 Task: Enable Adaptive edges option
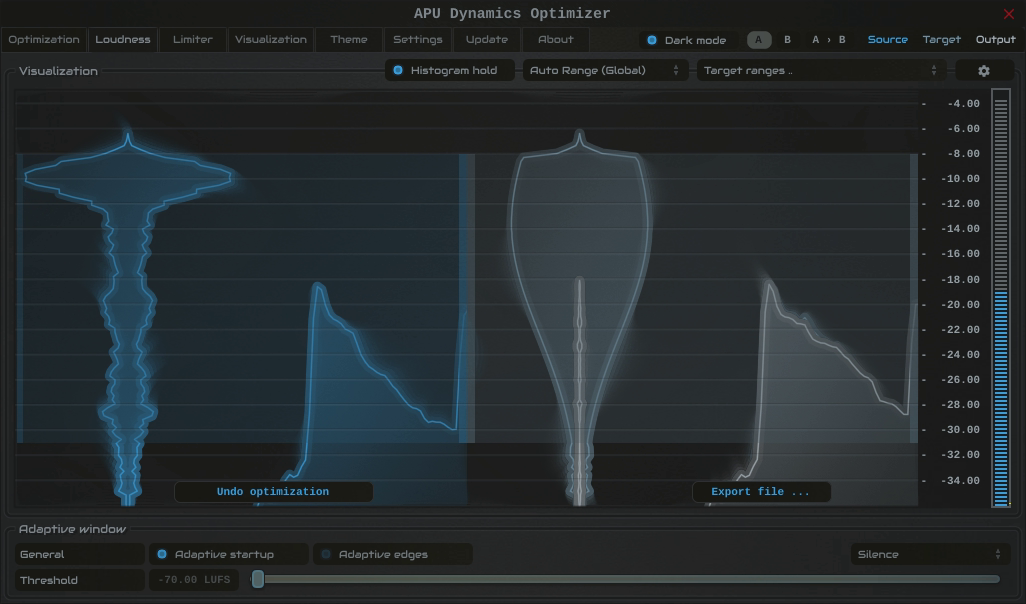pos(393,554)
